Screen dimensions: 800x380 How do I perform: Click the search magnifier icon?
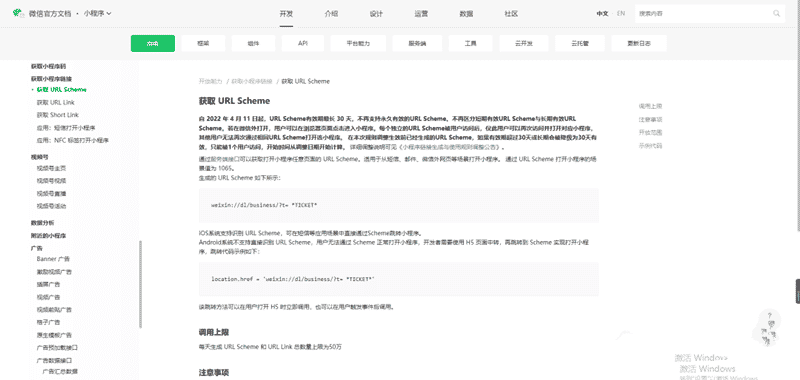pyautogui.click(x=777, y=14)
